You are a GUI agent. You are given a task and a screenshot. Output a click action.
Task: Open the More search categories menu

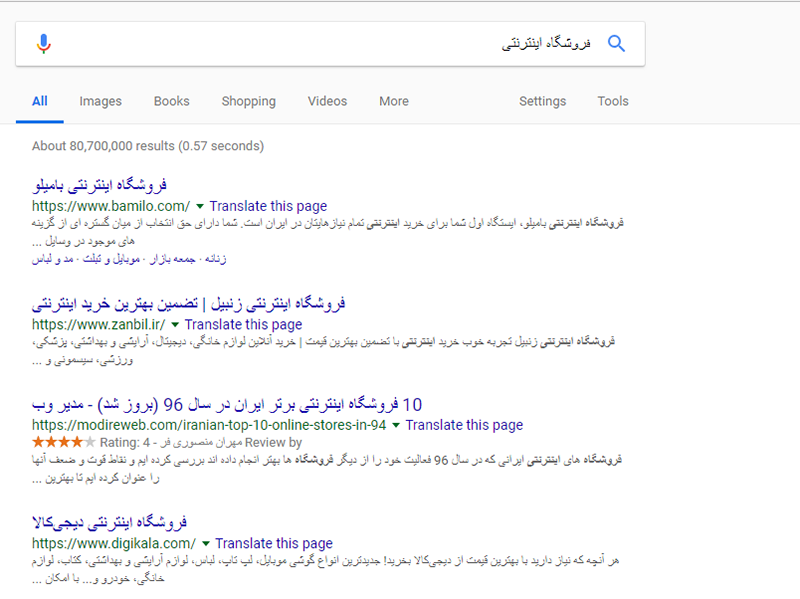point(393,101)
